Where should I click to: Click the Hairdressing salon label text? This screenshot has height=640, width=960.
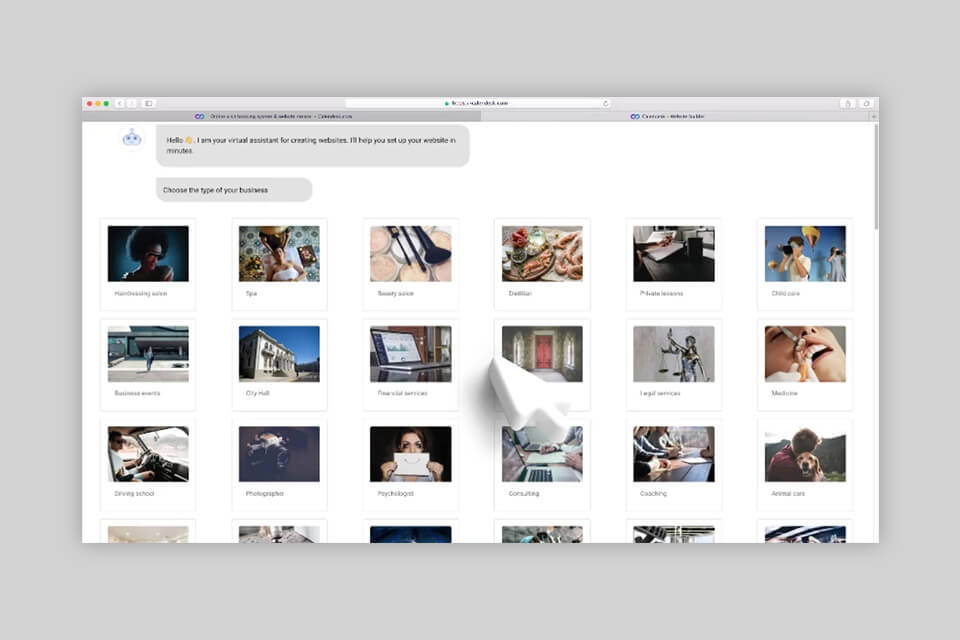pos(141,293)
